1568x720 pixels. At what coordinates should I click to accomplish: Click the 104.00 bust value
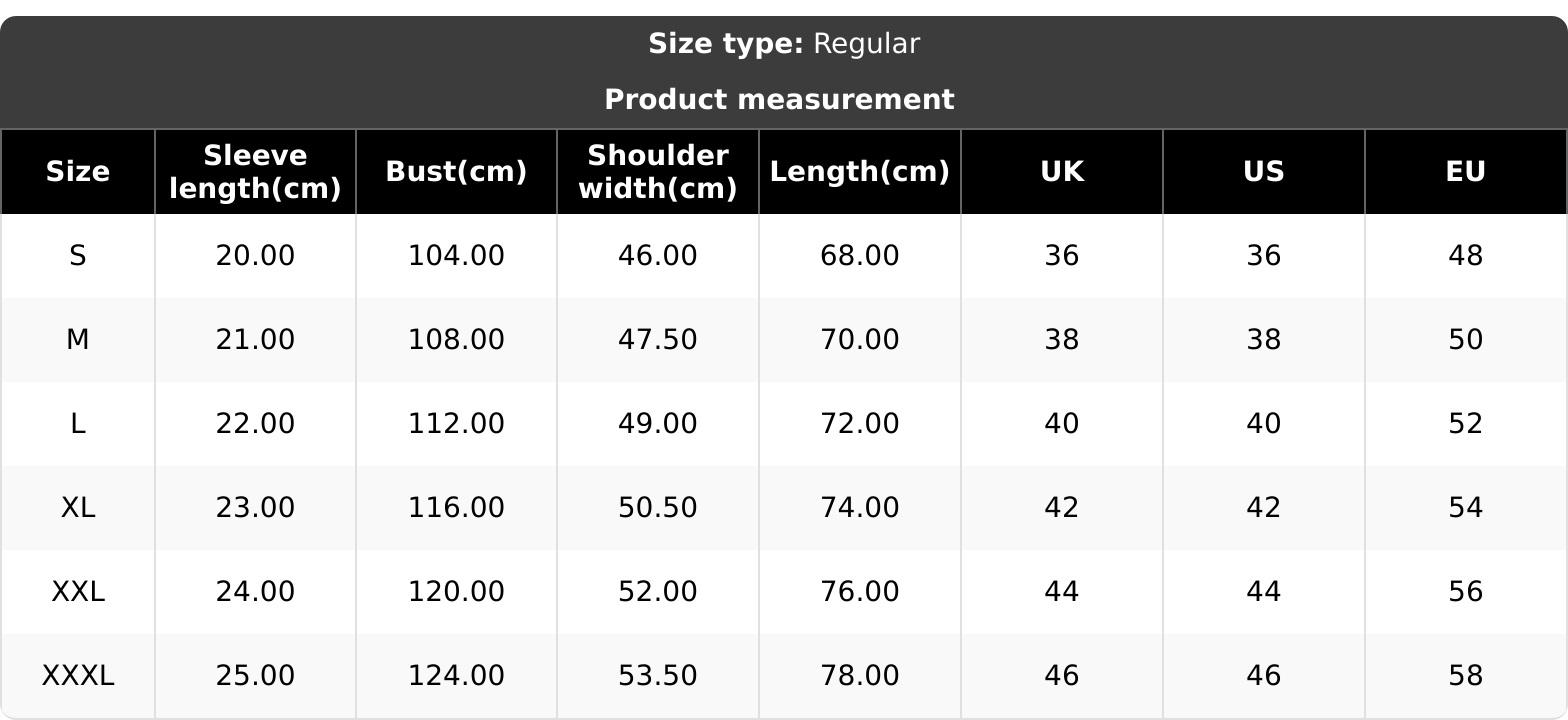pos(456,256)
